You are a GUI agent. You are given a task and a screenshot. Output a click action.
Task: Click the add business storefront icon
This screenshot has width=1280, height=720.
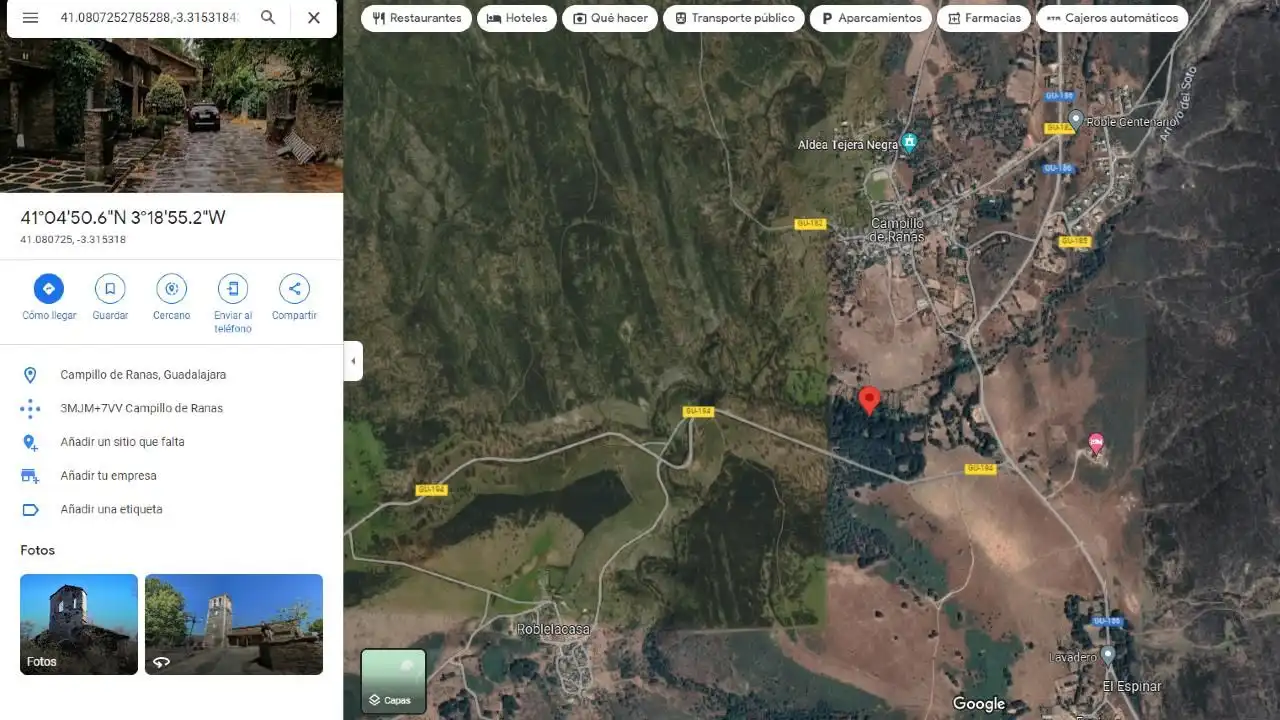coord(30,476)
